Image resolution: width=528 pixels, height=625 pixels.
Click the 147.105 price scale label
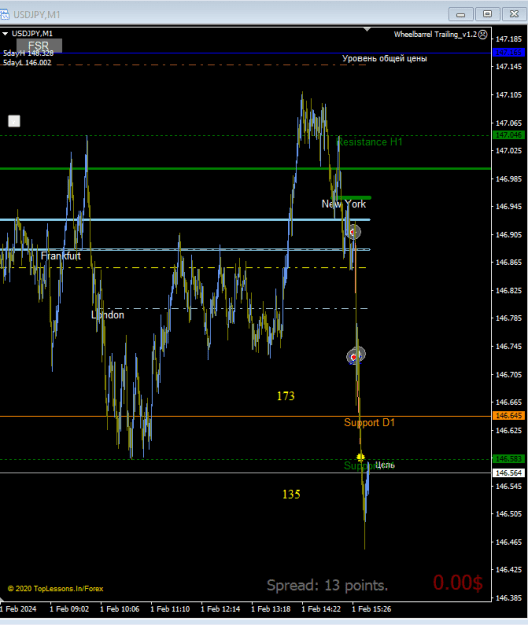coord(508,95)
